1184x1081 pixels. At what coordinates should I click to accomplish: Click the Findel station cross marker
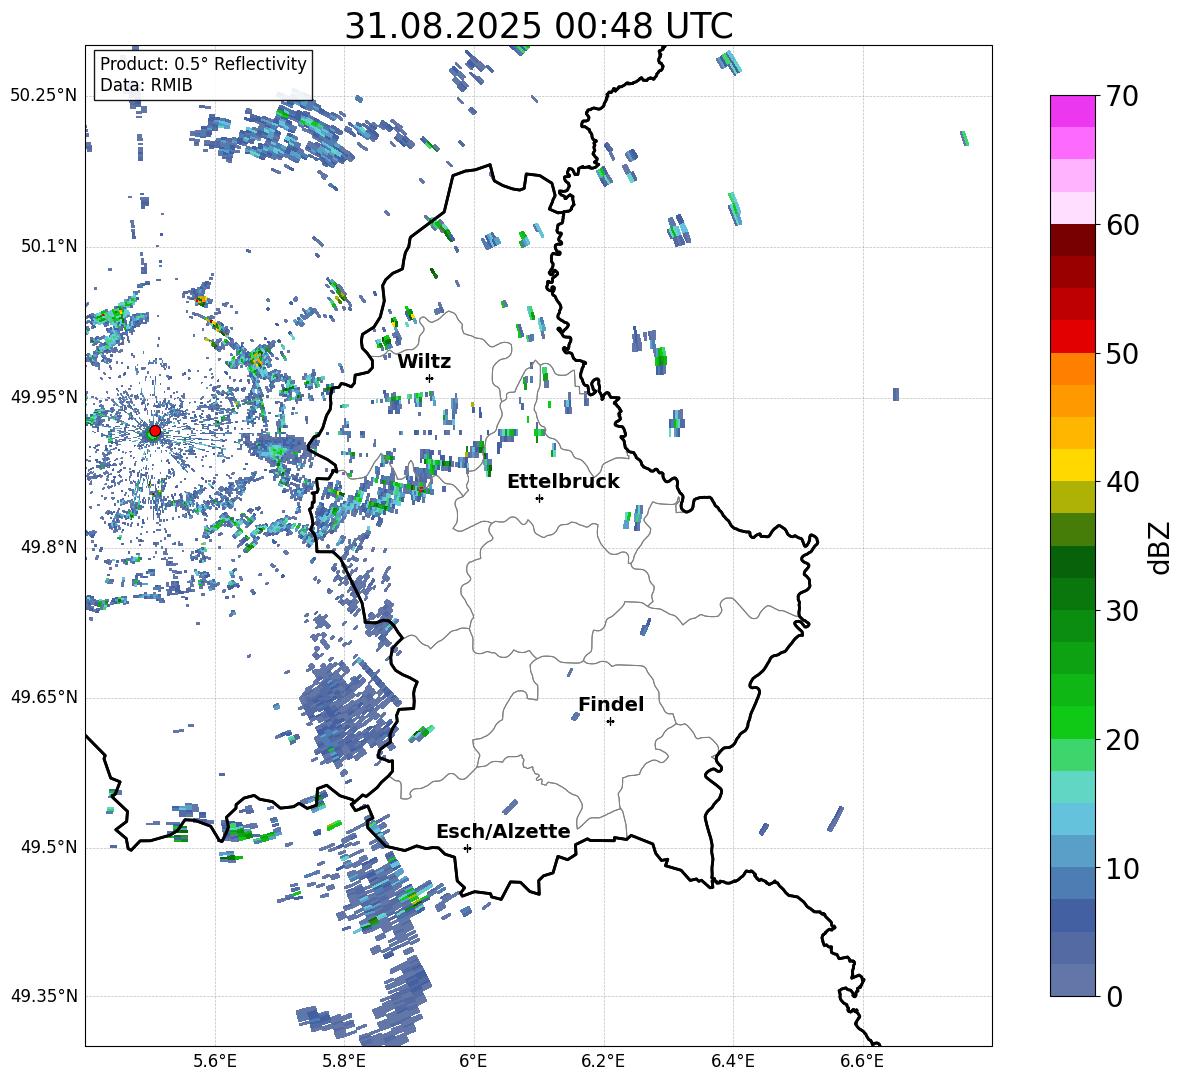click(610, 722)
